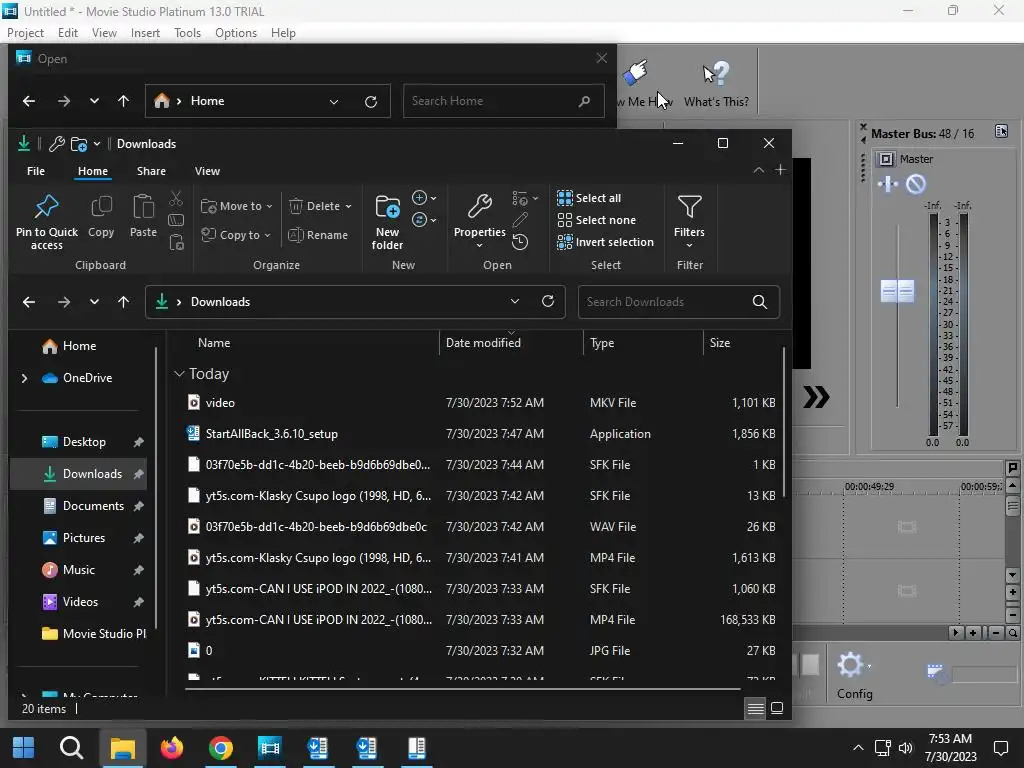
Task: Click the Master FX icon in Master Bus
Action: coord(888,184)
